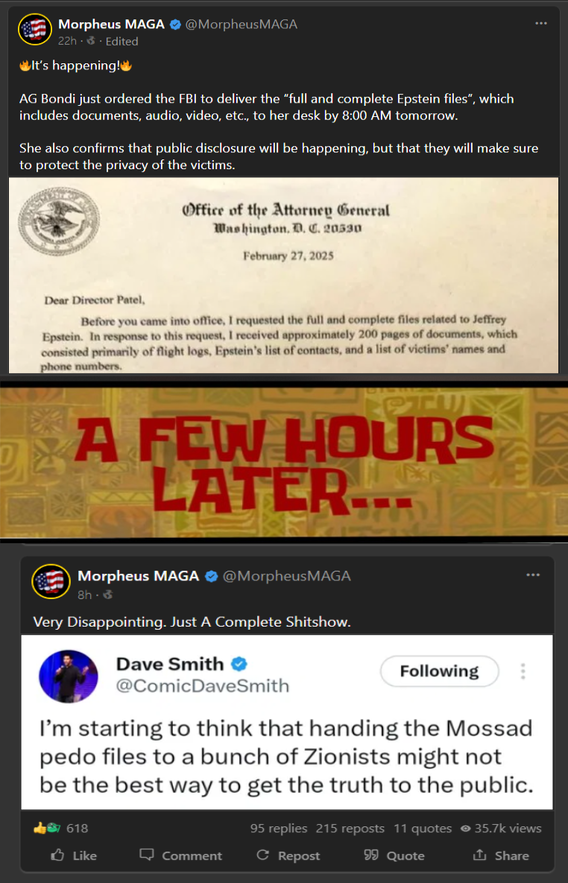View the 11 quotes list
Image resolution: width=568 pixels, height=883 pixels.
click(x=422, y=828)
